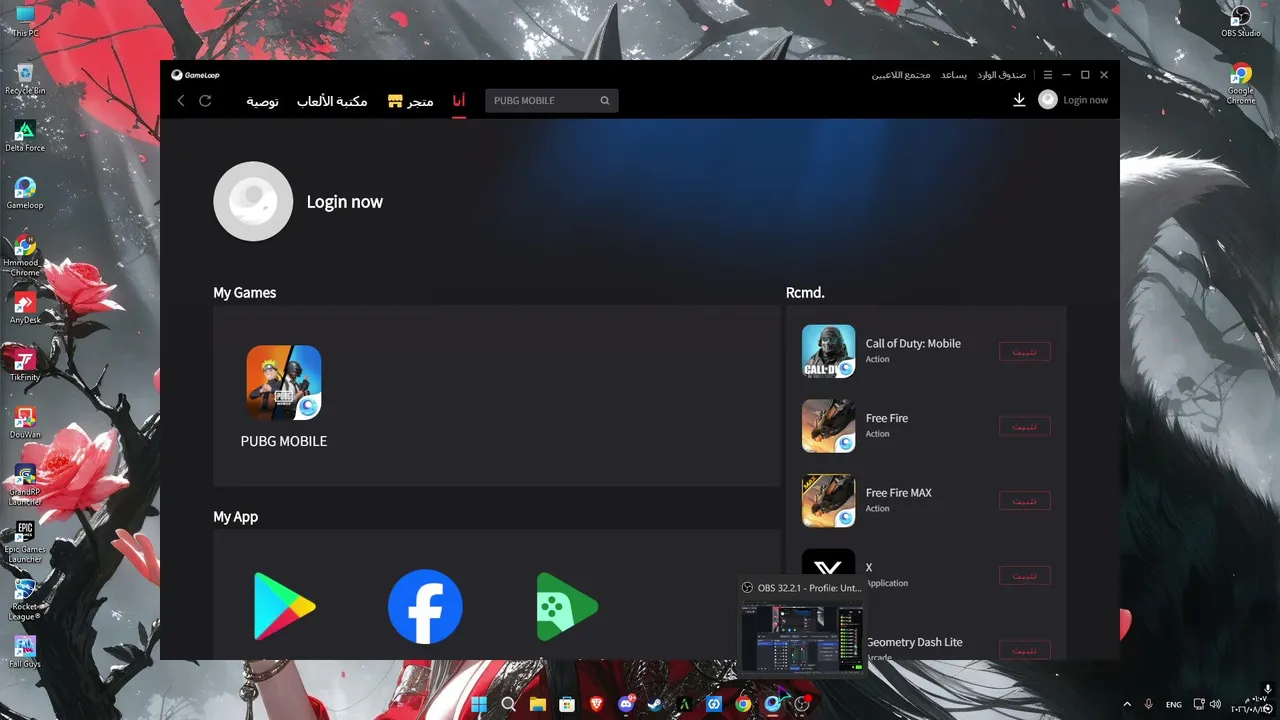The width and height of the screenshot is (1280, 720).
Task: Click the Windows Start button
Action: click(x=479, y=704)
